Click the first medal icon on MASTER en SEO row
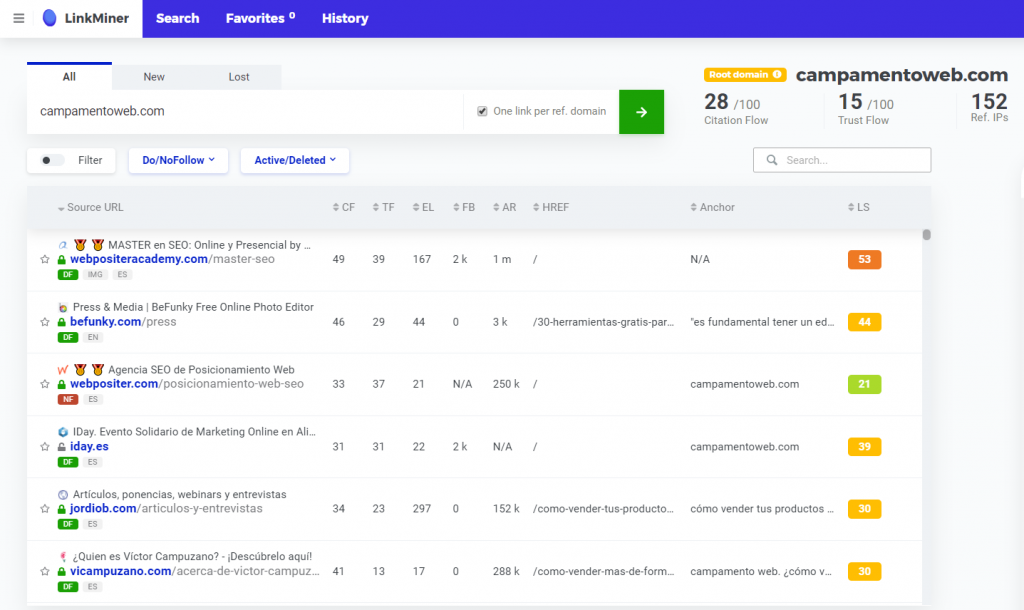Viewport: 1024px width, 610px height. pos(80,245)
